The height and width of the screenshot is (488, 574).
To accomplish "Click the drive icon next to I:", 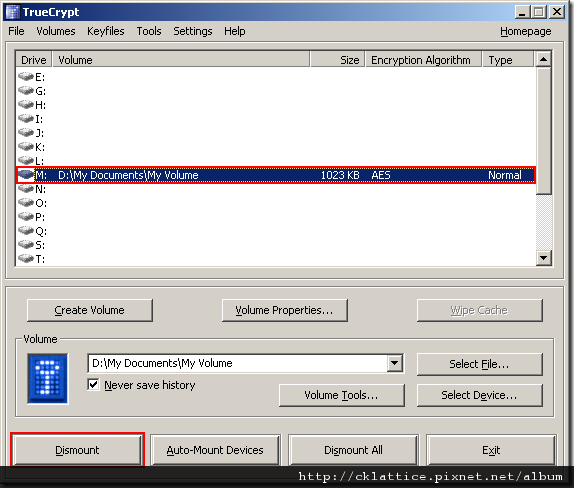I will click(x=26, y=119).
